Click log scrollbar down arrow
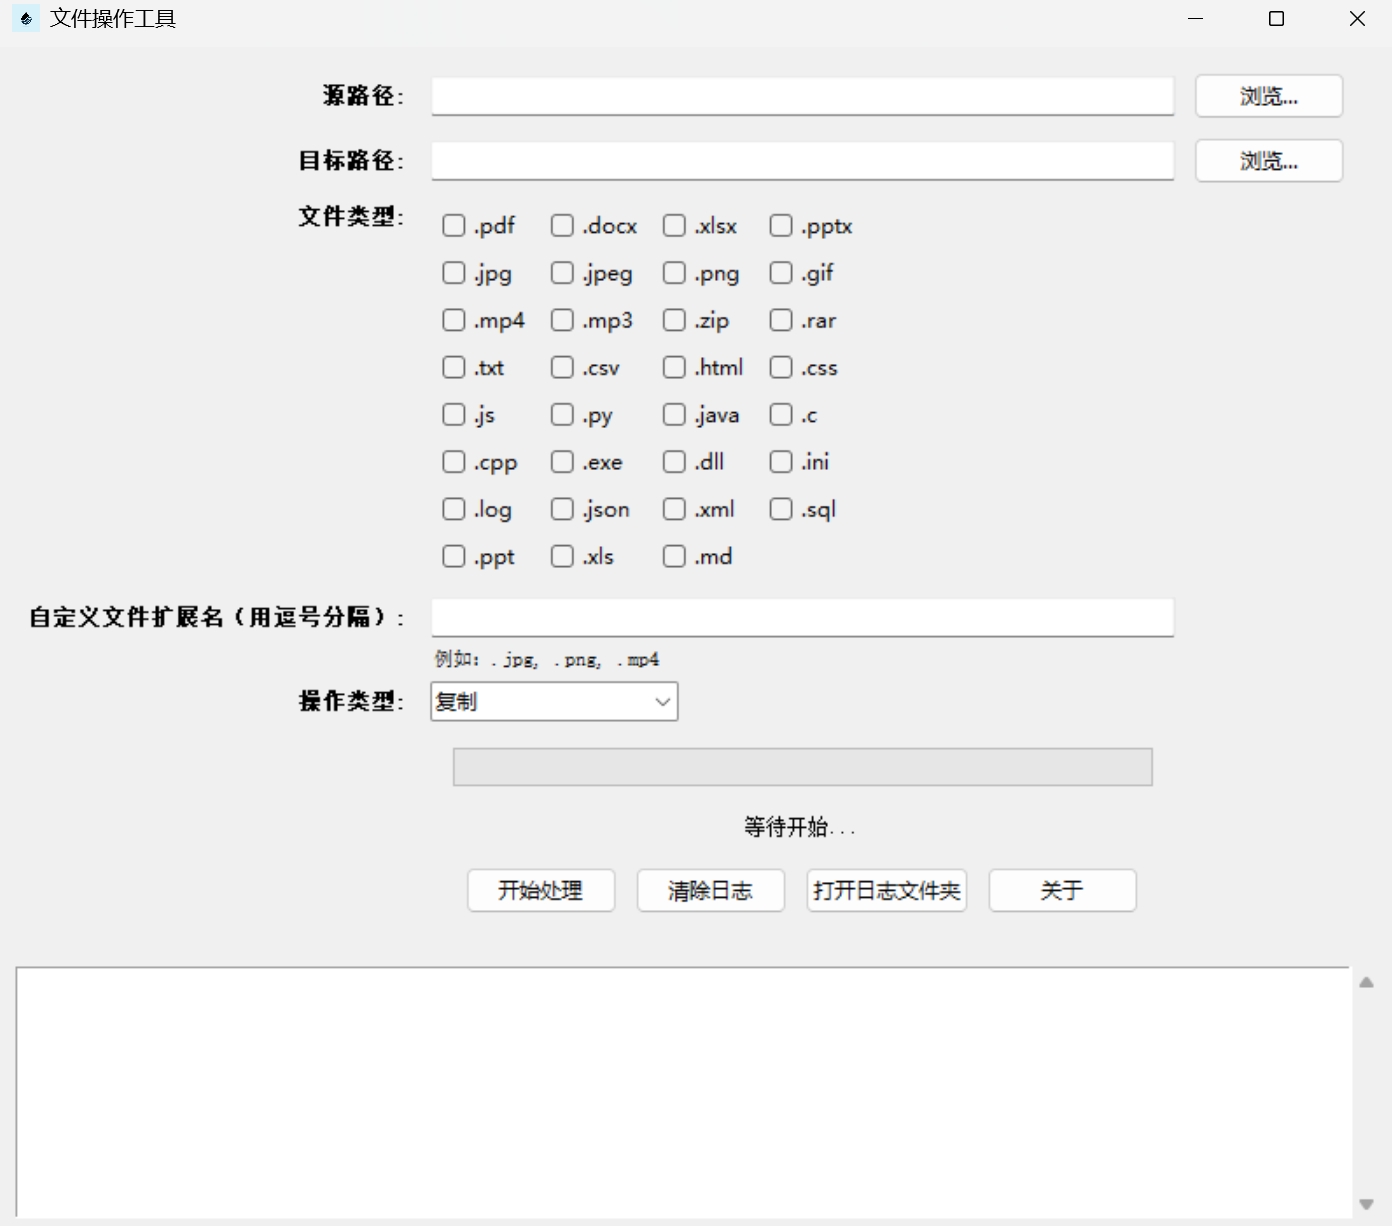Screen dimensions: 1392x1226 tap(1367, 1204)
